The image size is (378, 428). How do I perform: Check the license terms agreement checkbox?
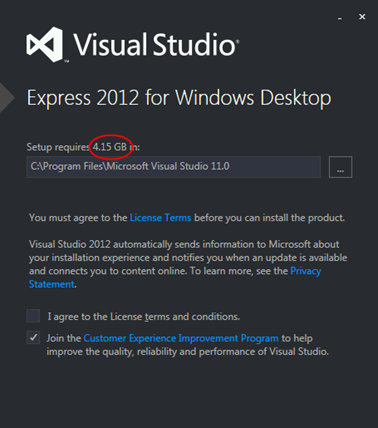point(33,316)
